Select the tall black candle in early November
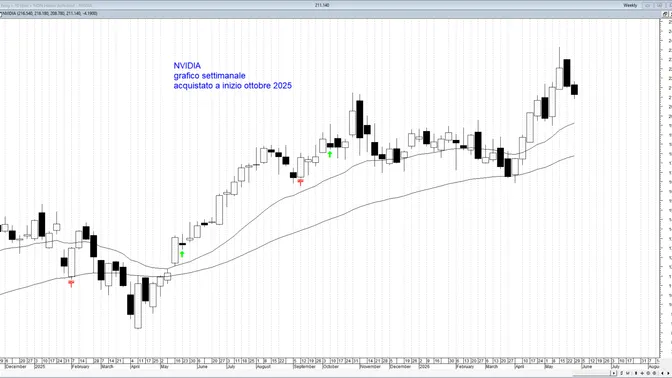The height and width of the screenshot is (378, 672). click(x=360, y=119)
